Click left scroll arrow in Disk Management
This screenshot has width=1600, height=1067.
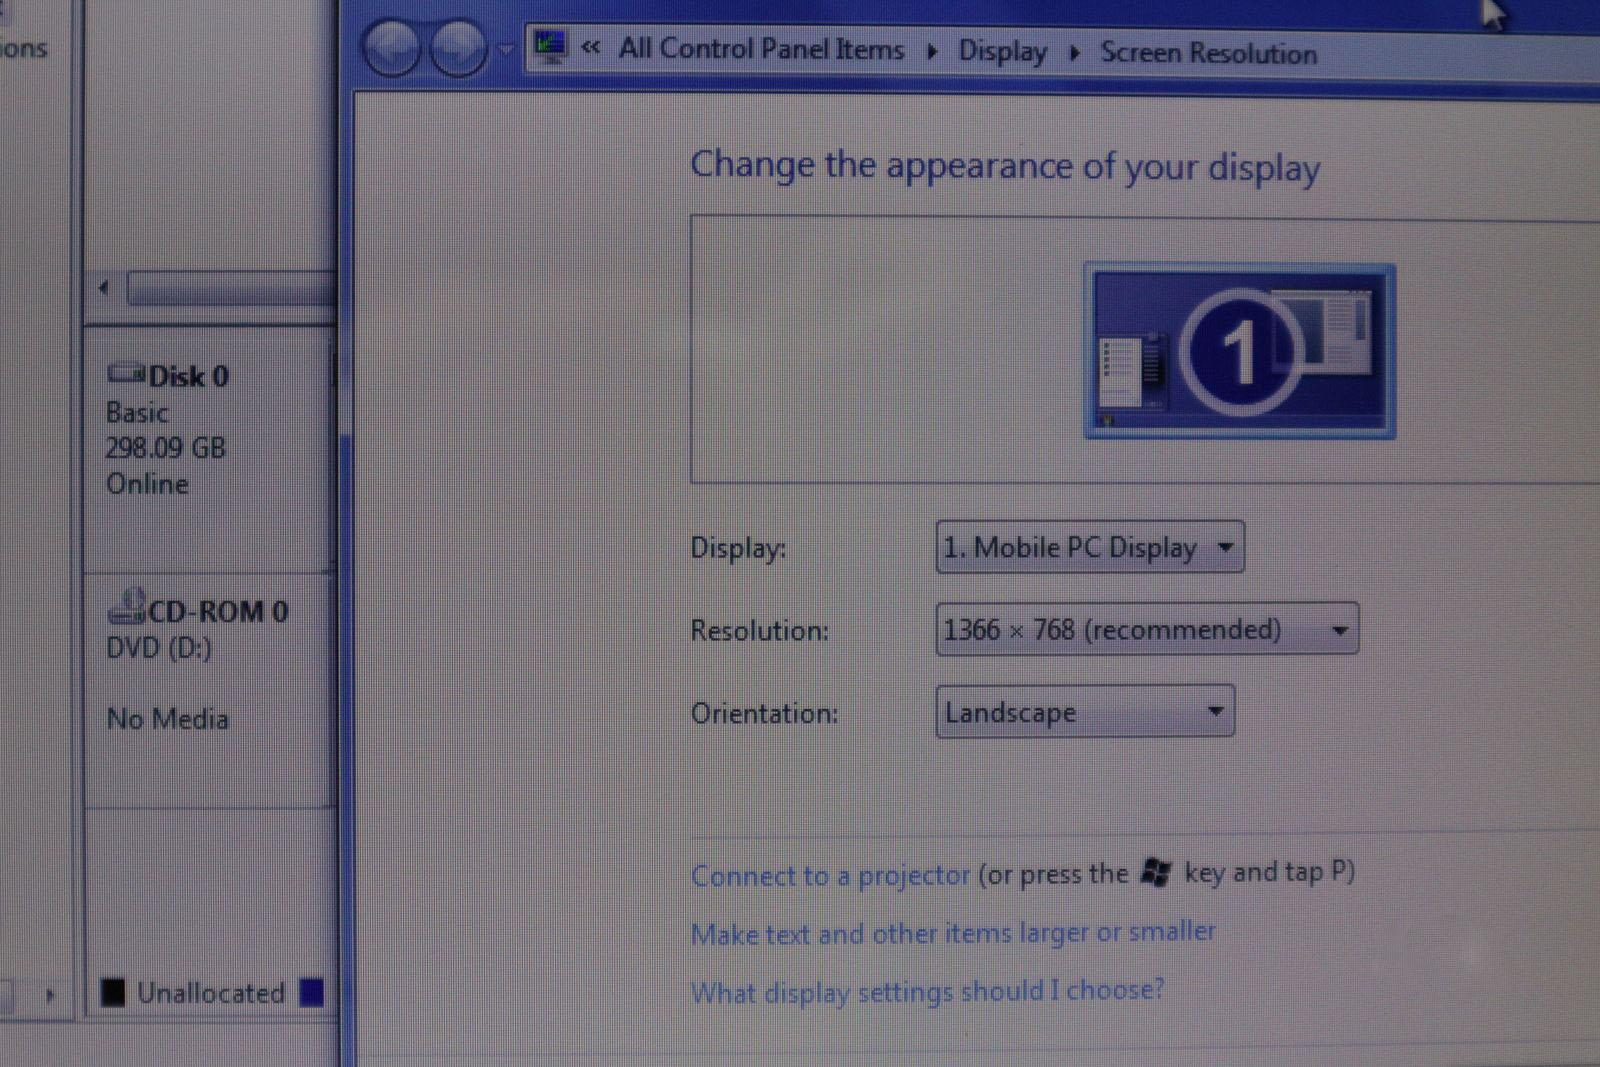pyautogui.click(x=104, y=289)
